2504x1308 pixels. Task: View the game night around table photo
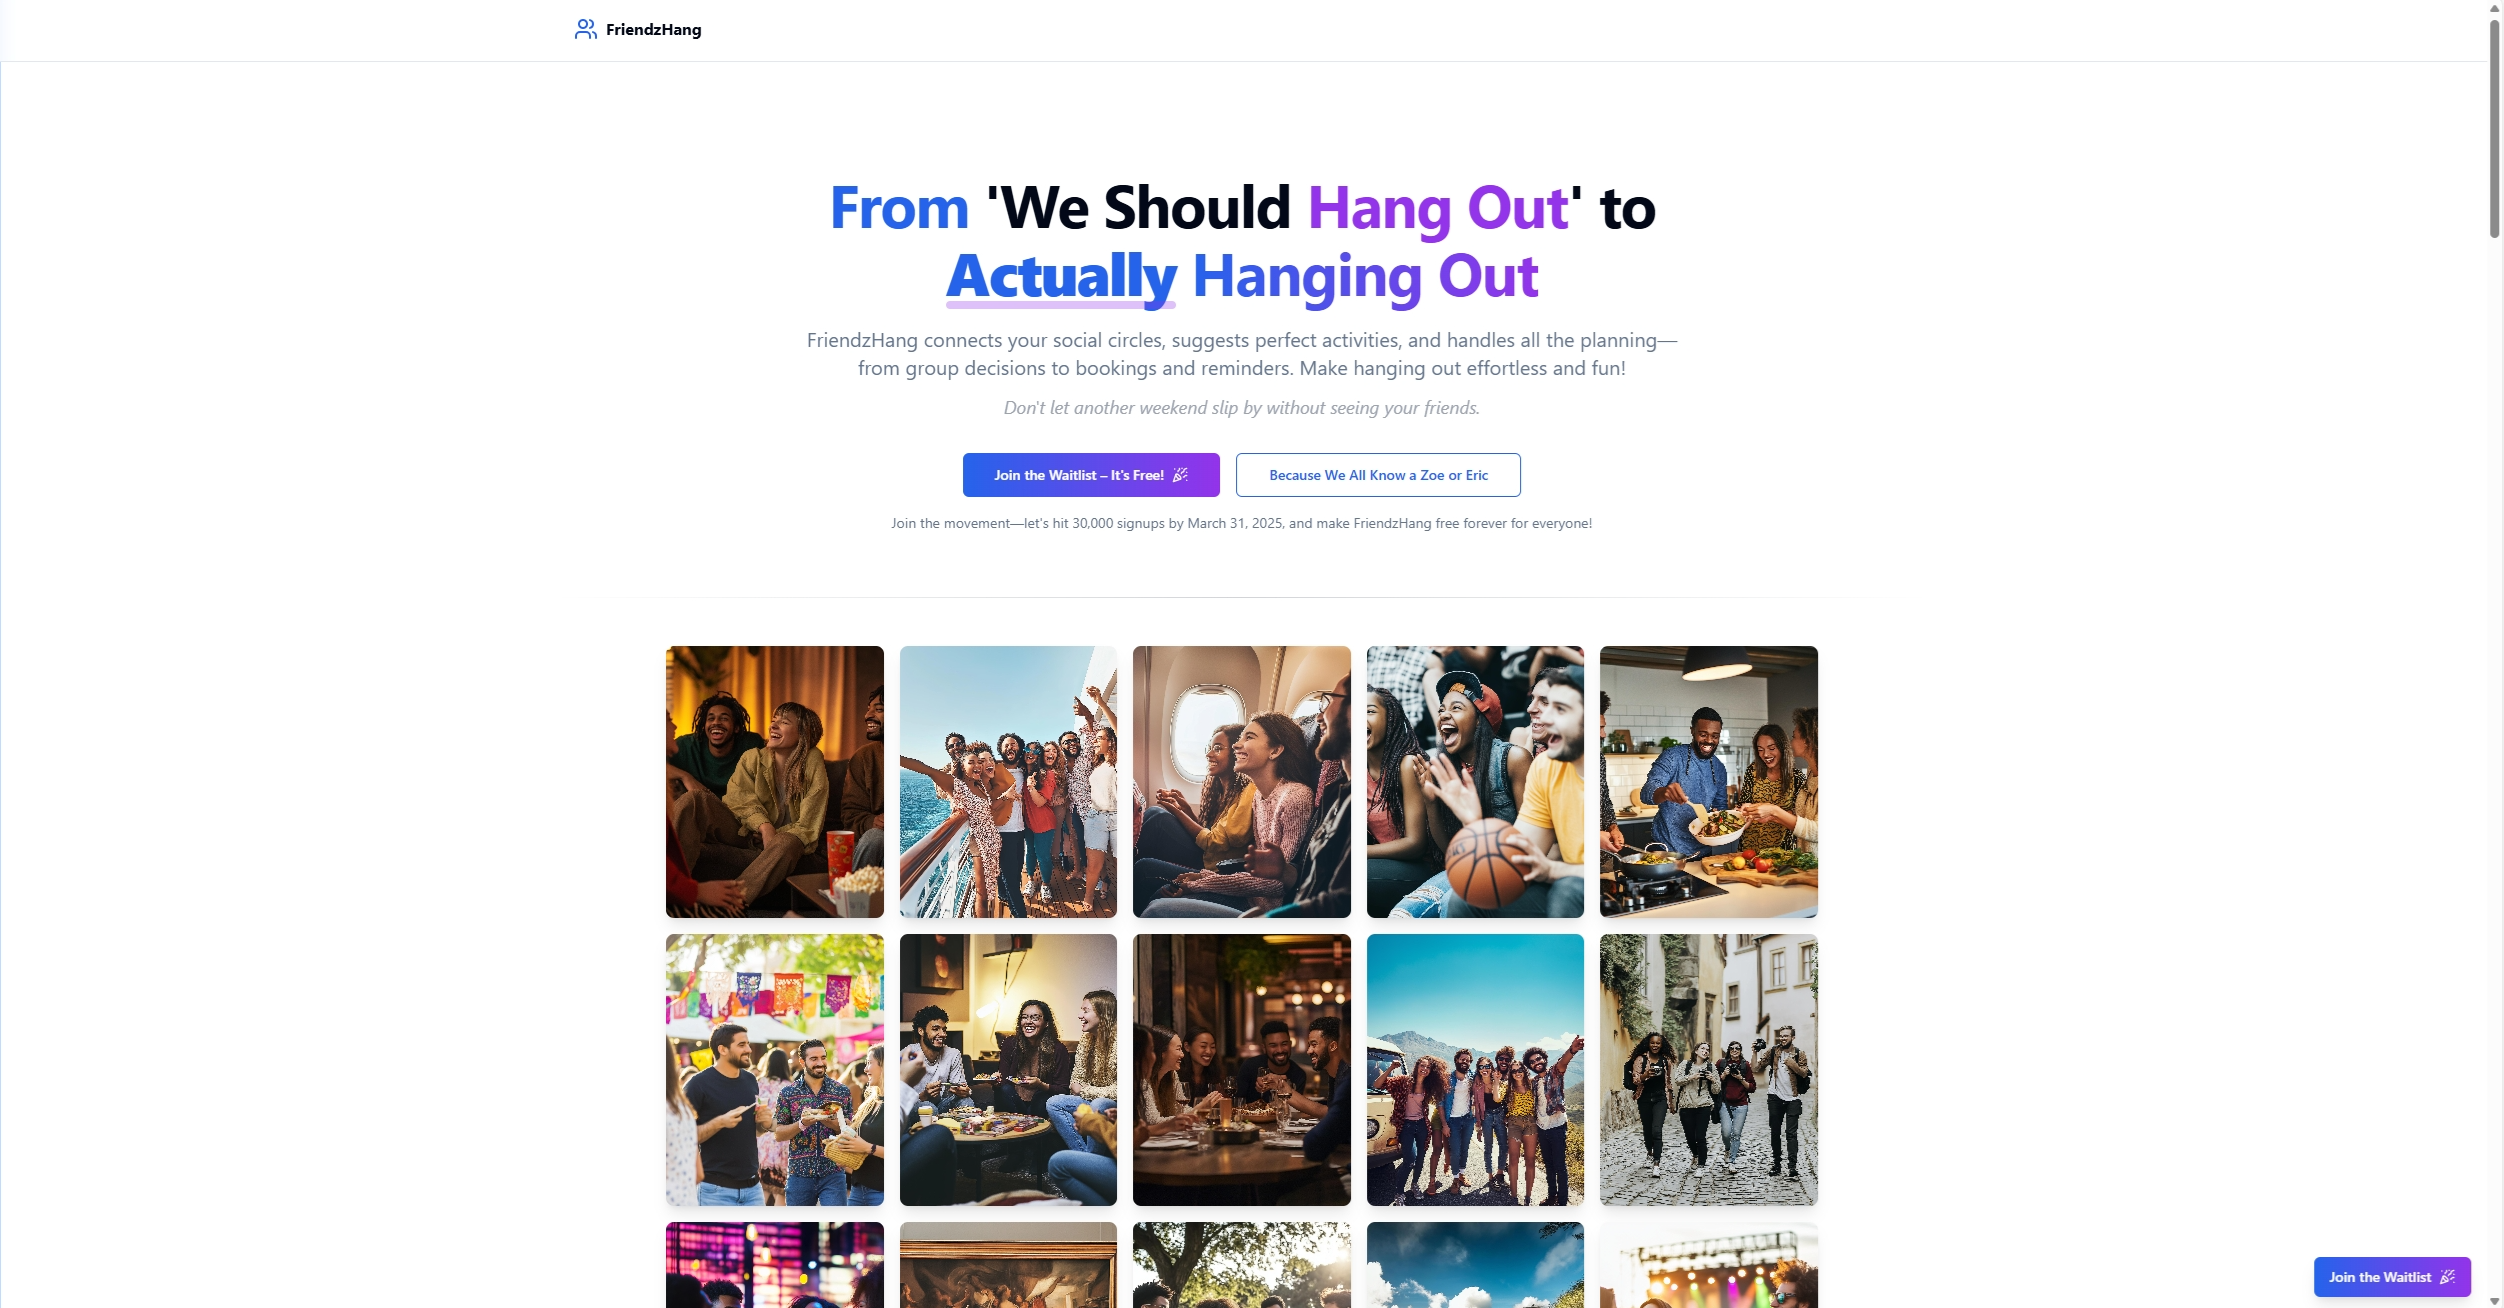click(1008, 1070)
